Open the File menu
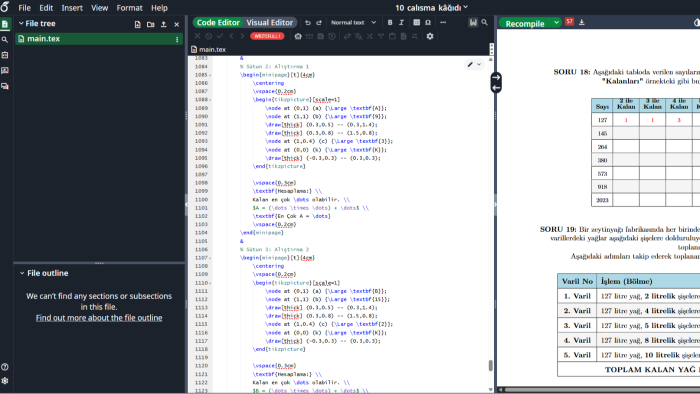The width and height of the screenshot is (700, 394). pyautogui.click(x=24, y=8)
